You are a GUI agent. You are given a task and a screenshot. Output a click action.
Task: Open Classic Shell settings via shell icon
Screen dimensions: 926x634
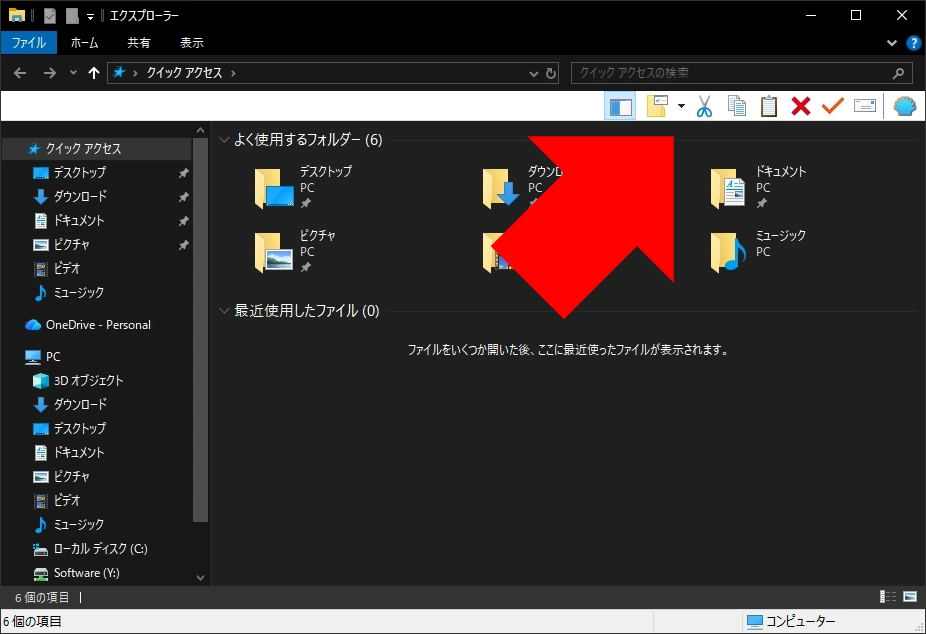pyautogui.click(x=905, y=105)
